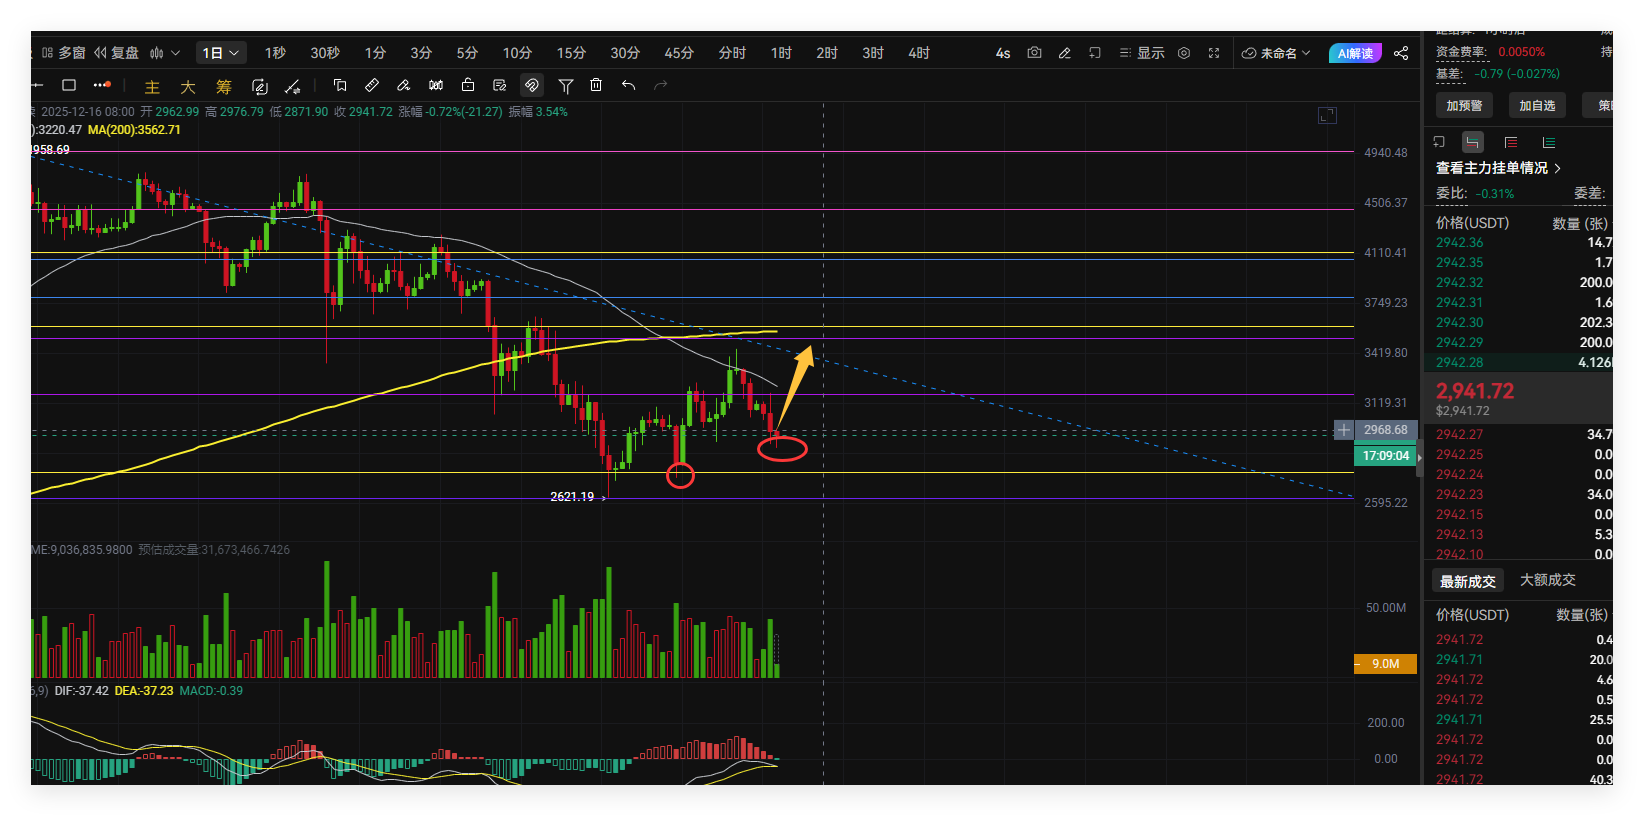Open the 1日 timeframe dropdown

220,53
